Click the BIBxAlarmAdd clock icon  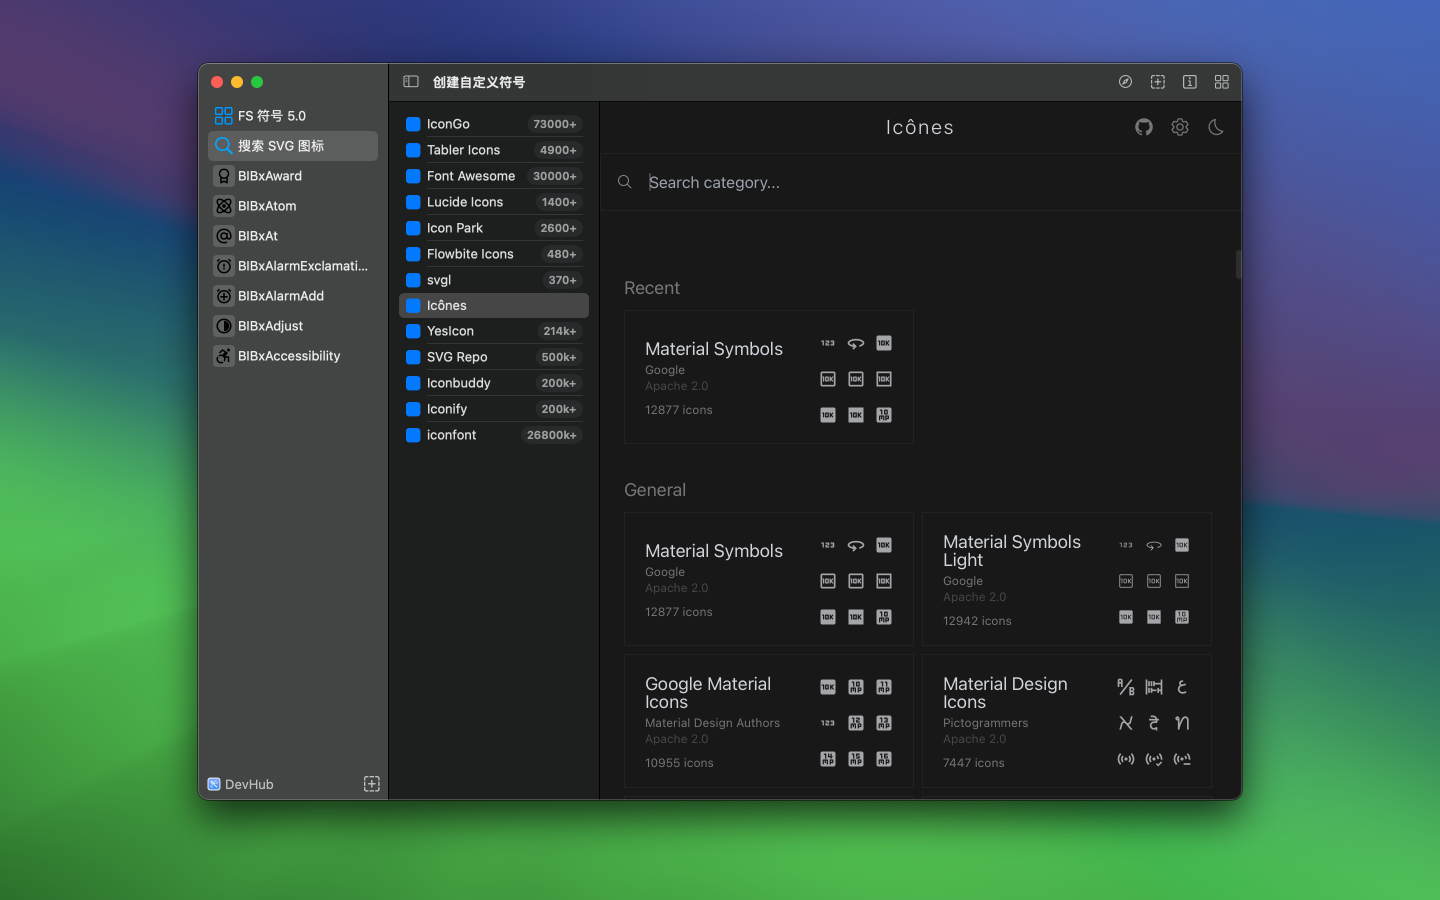[x=224, y=296]
